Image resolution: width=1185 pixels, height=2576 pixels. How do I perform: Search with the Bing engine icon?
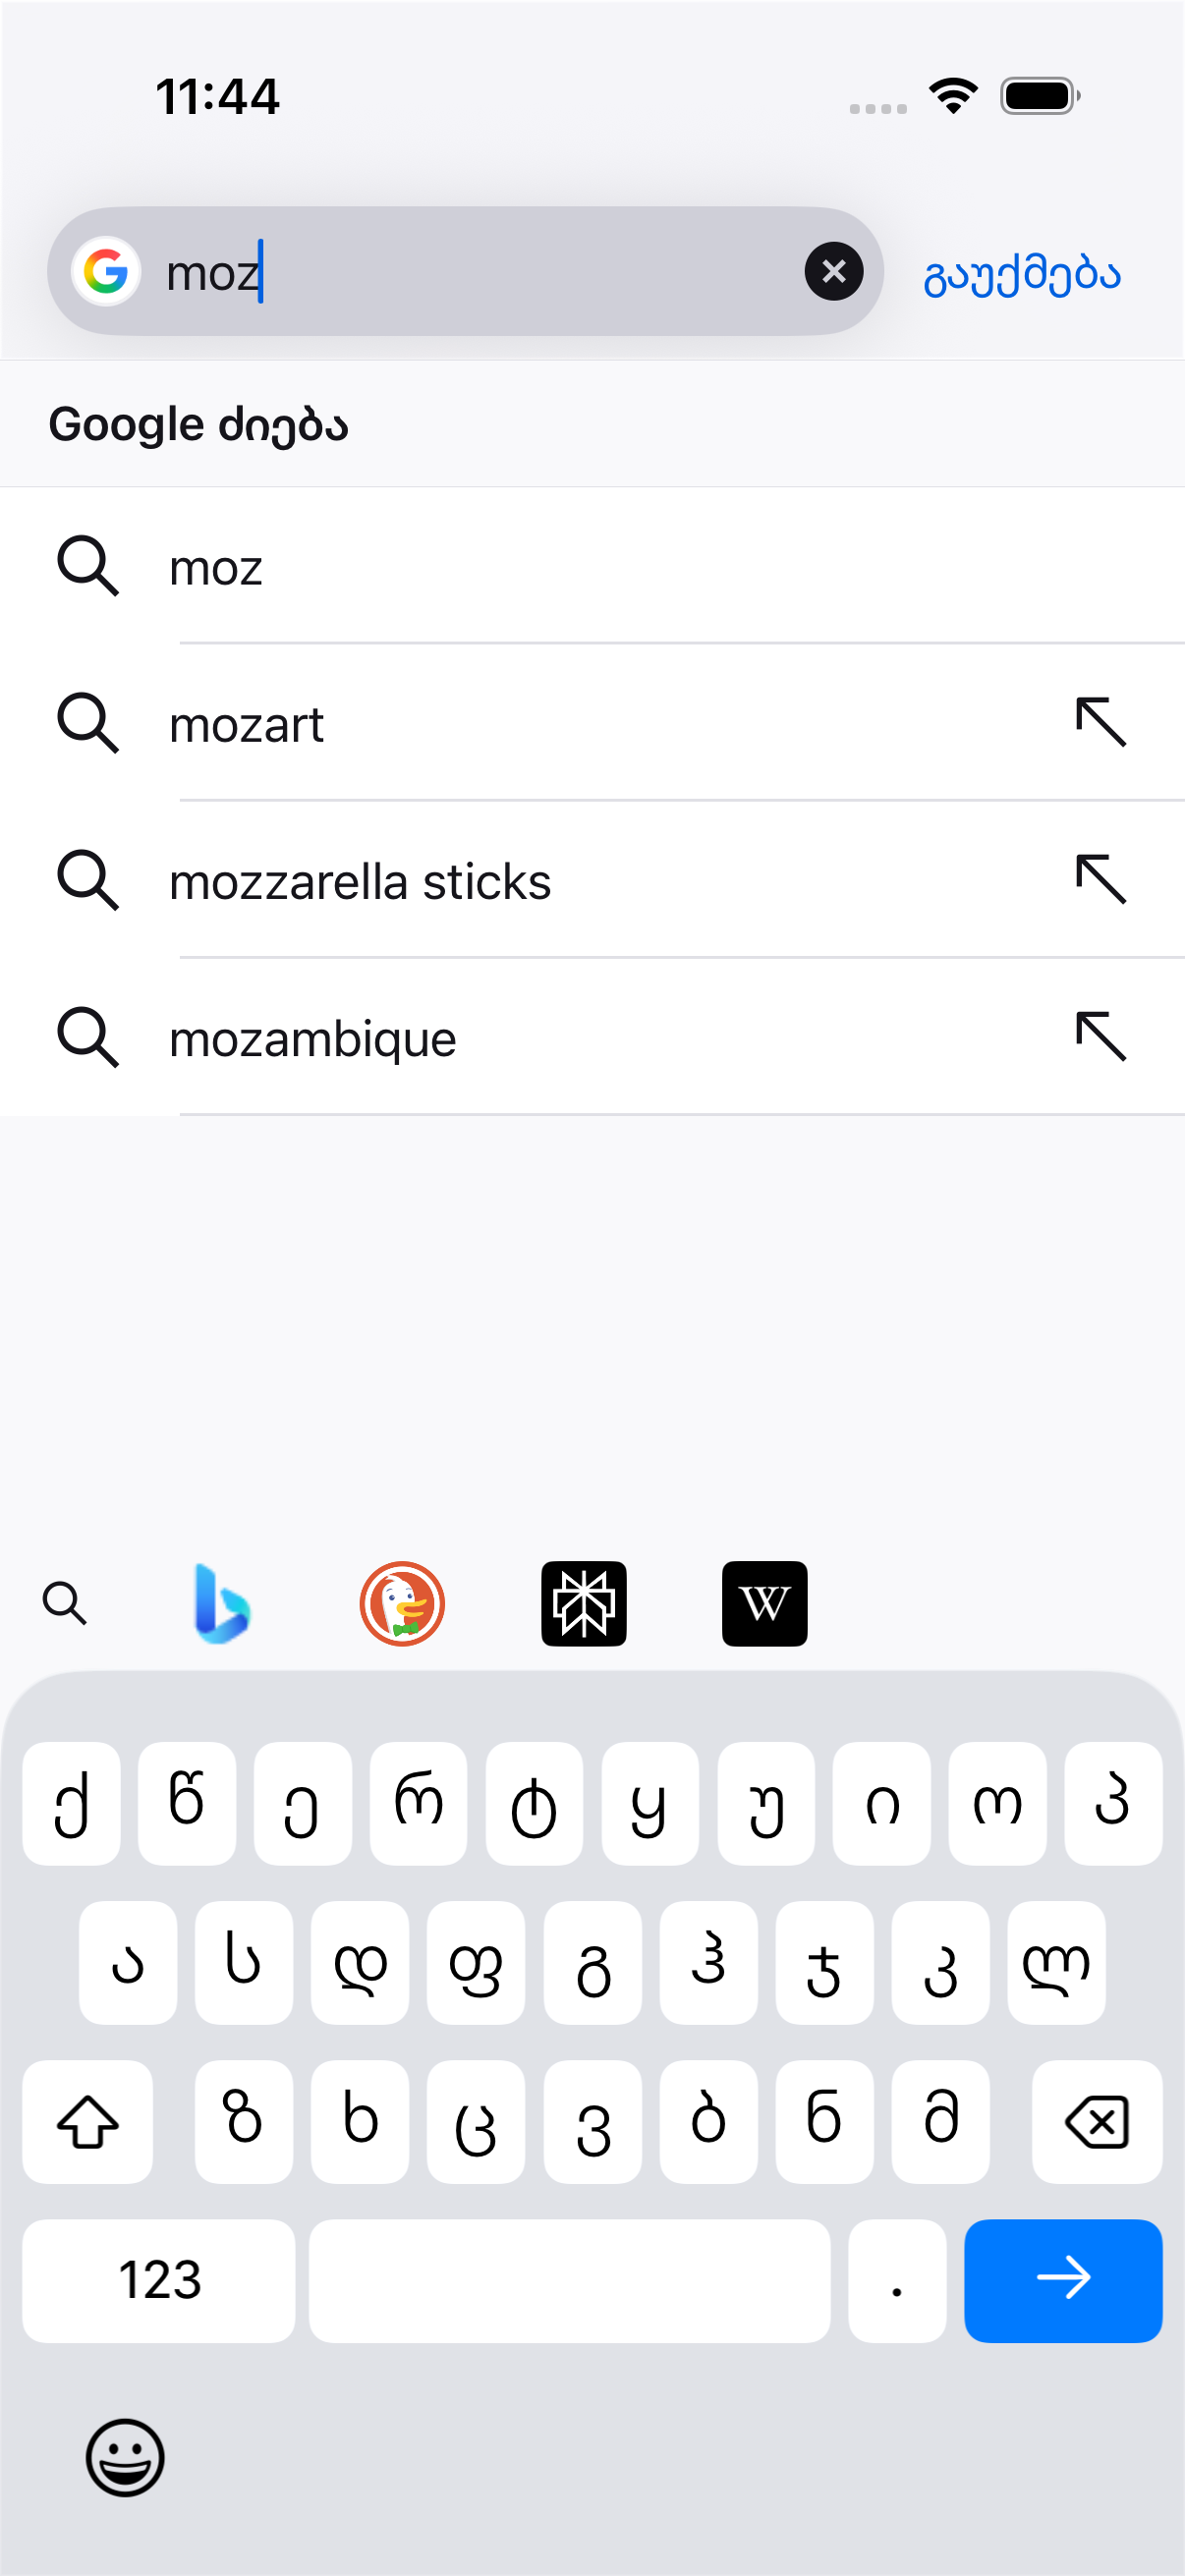[221, 1603]
